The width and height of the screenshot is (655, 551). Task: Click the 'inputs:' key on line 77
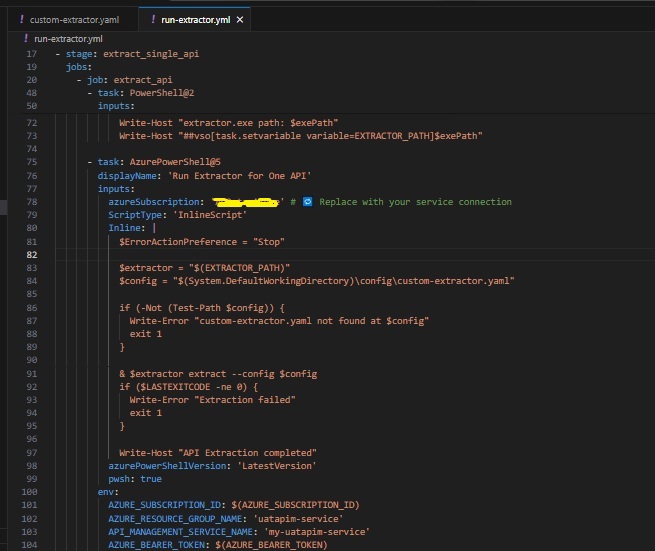coord(116,189)
